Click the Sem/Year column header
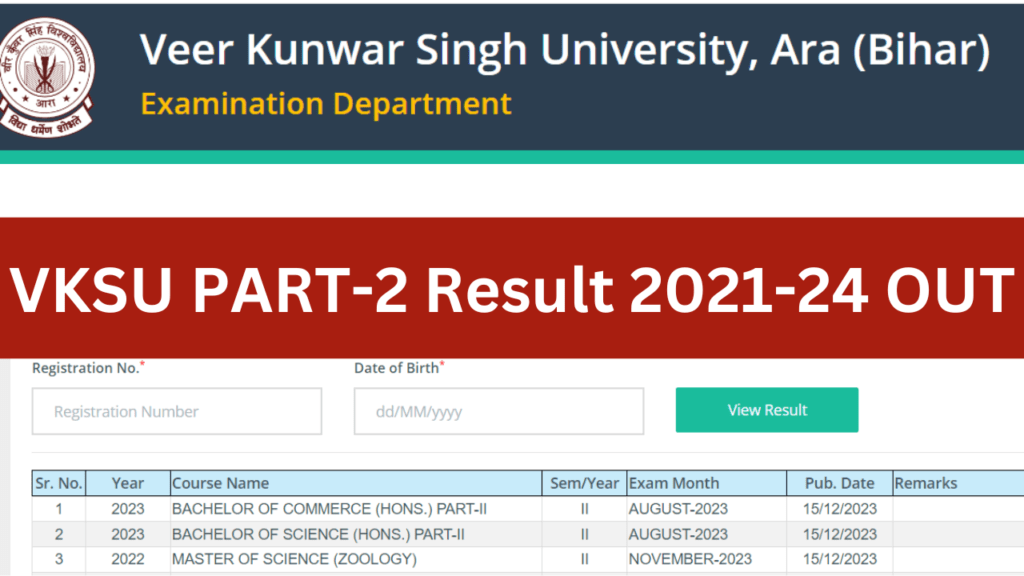Image resolution: width=1024 pixels, height=576 pixels. tap(584, 483)
